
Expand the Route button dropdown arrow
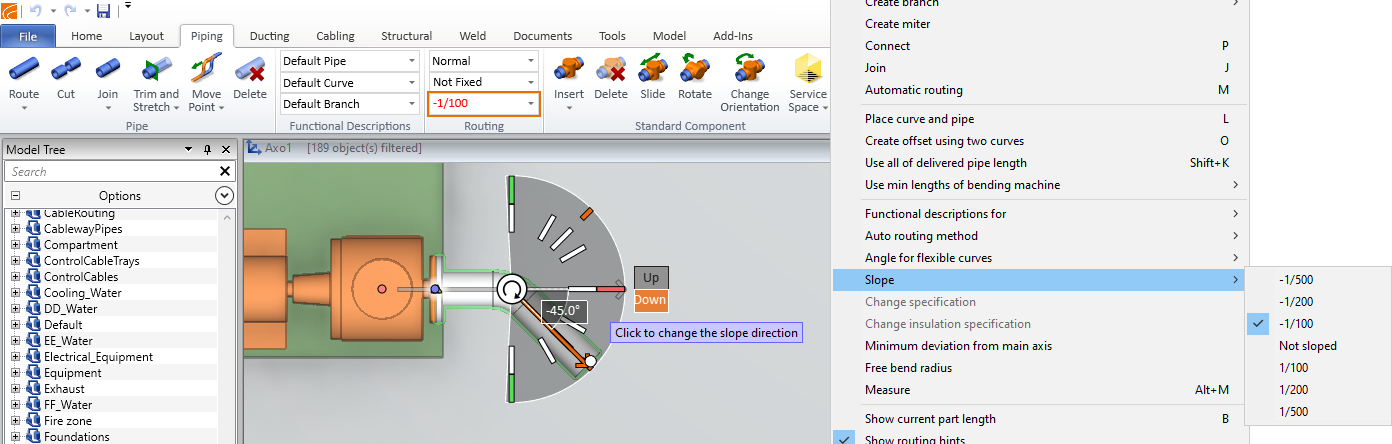tap(24, 107)
